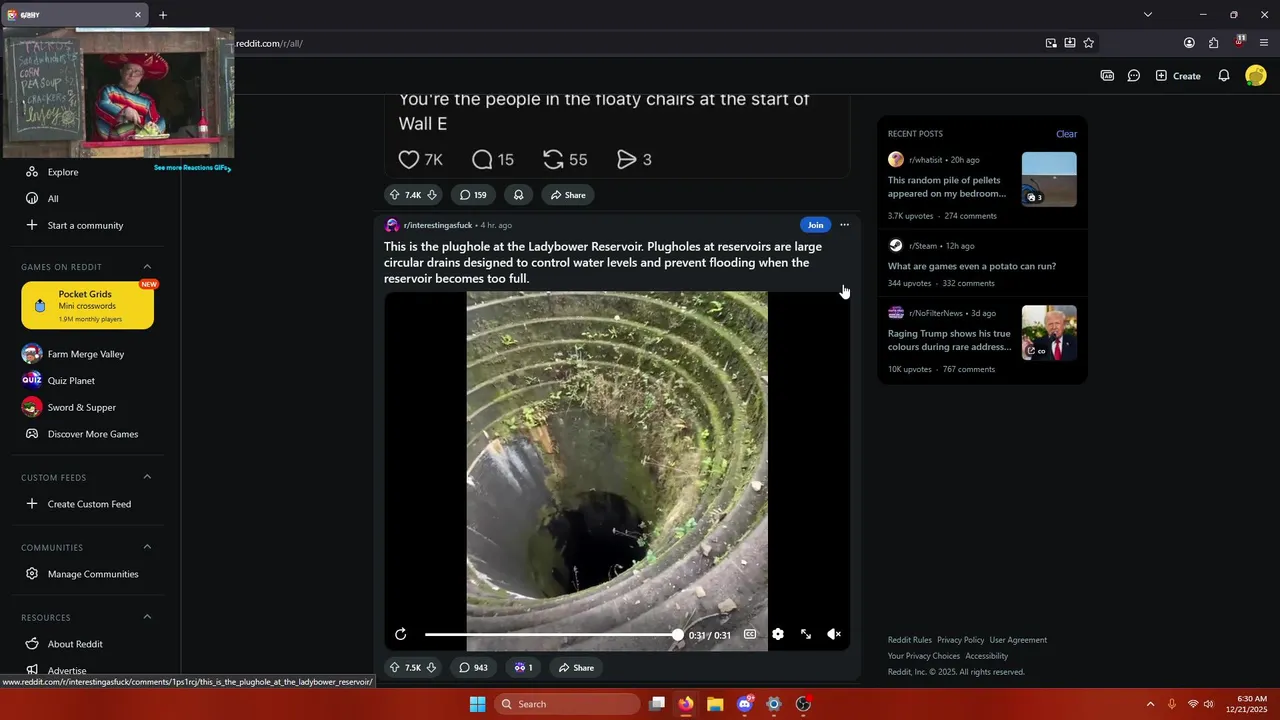Open the user avatar profile menu
Screen dimensions: 1280x720
tap(1256, 76)
